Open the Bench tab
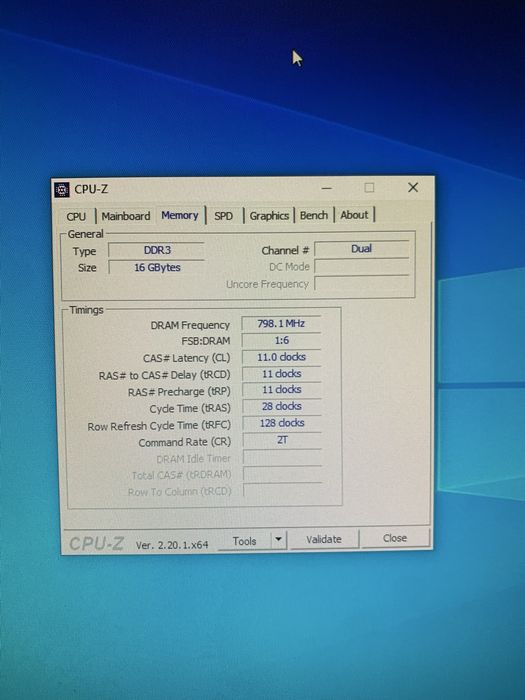 tap(314, 215)
